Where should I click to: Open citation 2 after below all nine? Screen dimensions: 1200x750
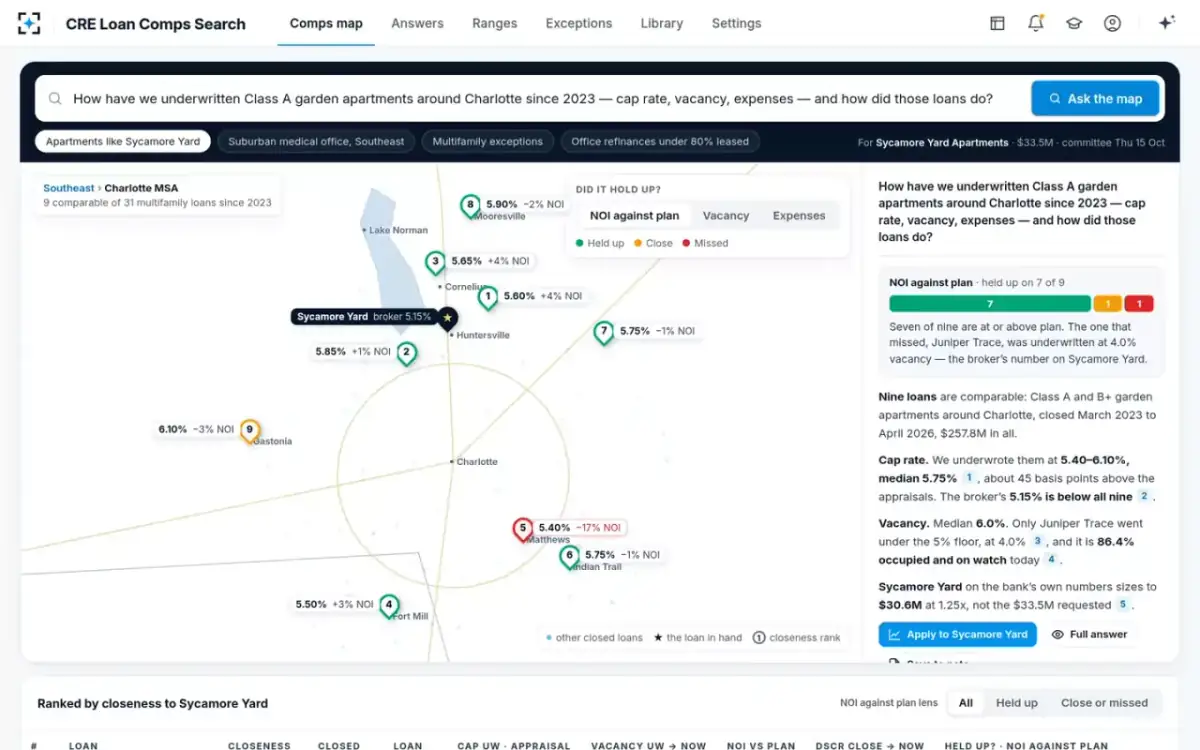pyautogui.click(x=1144, y=496)
